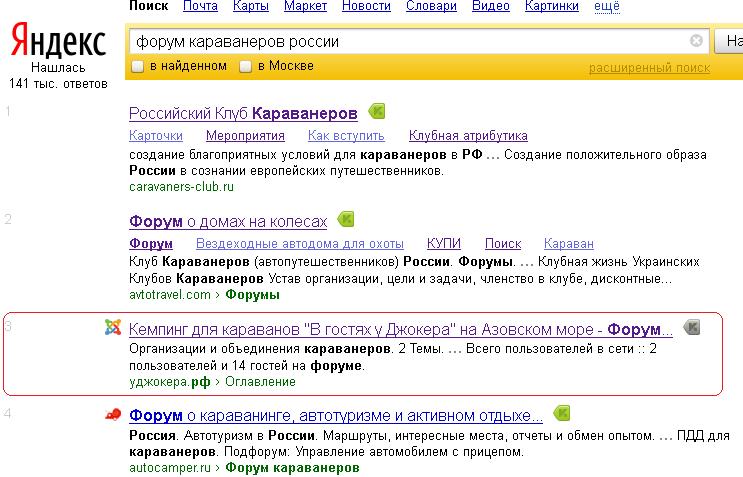This screenshot has width=743, height=477.
Task: Click the red favicon of the autocamper.ru result
Action: click(x=113, y=415)
